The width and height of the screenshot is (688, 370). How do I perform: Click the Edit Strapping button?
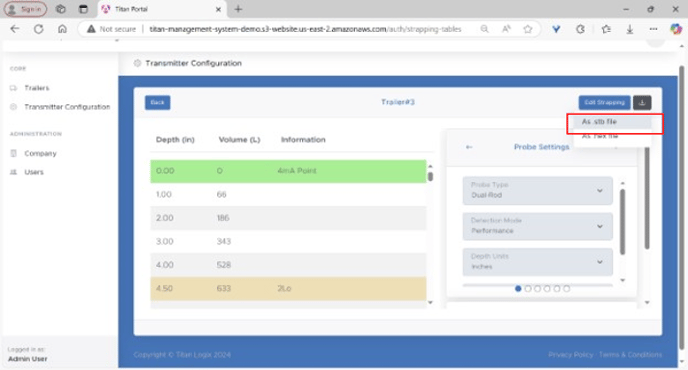[x=604, y=102]
